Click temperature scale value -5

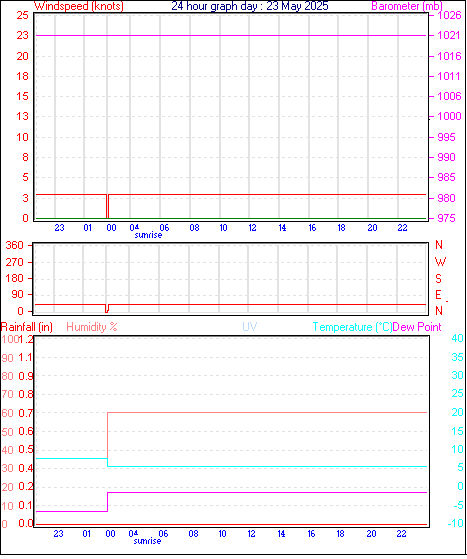(458, 505)
